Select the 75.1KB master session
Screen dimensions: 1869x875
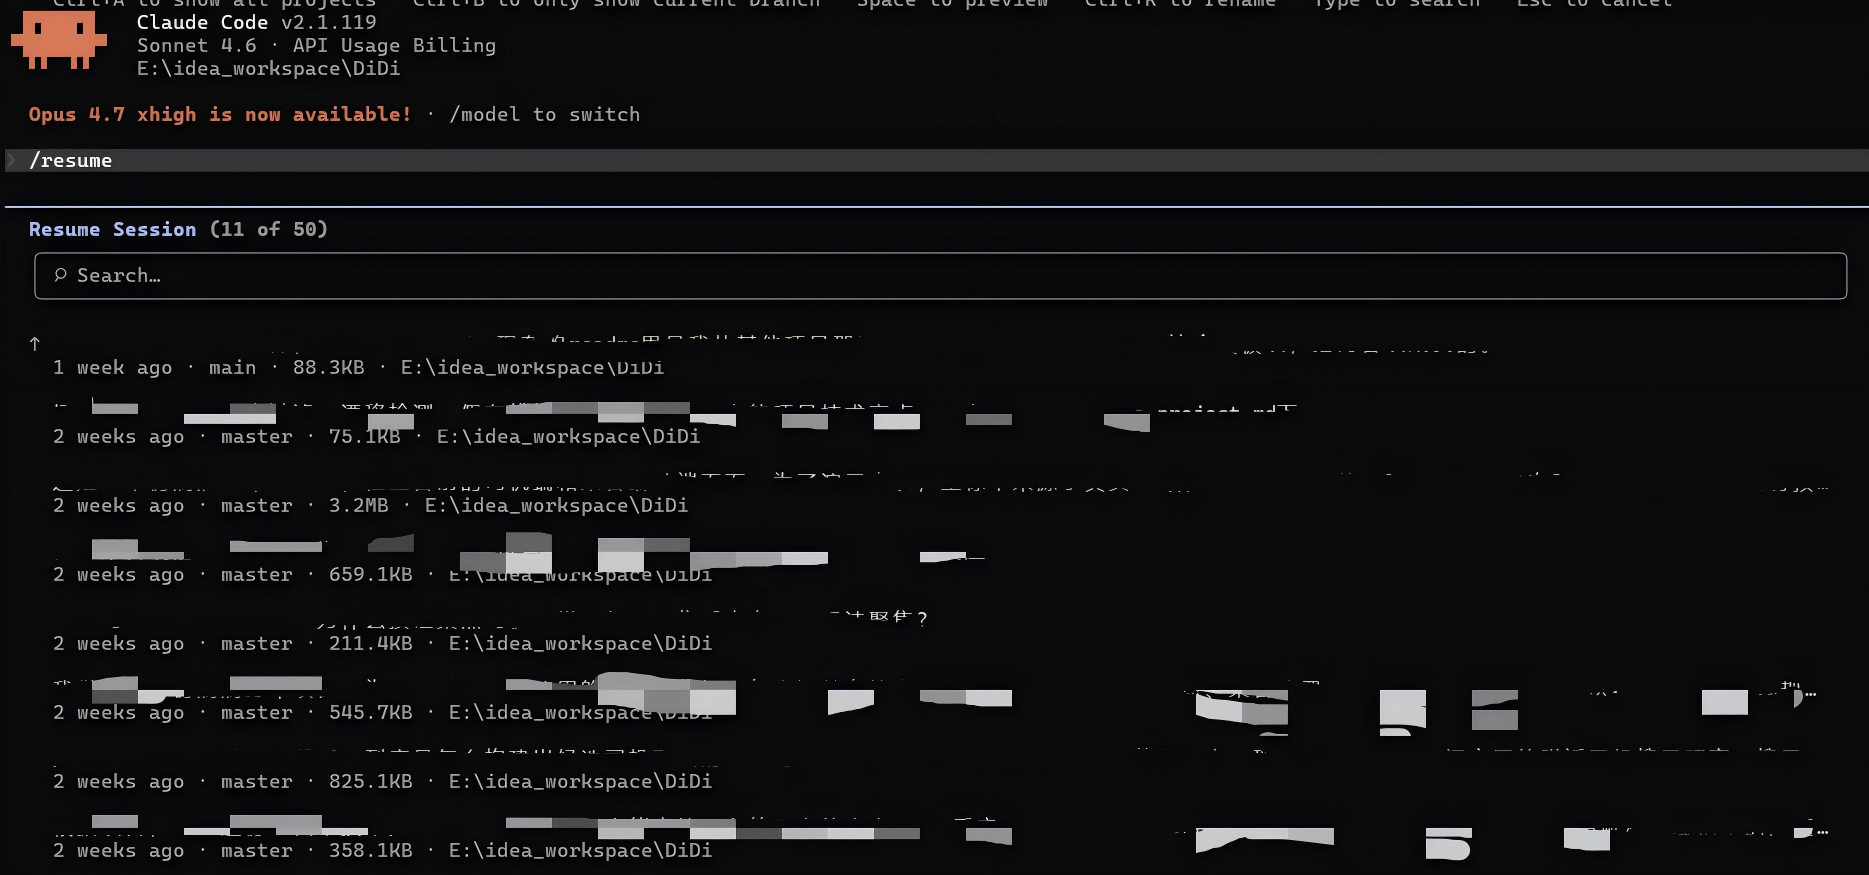click(377, 436)
